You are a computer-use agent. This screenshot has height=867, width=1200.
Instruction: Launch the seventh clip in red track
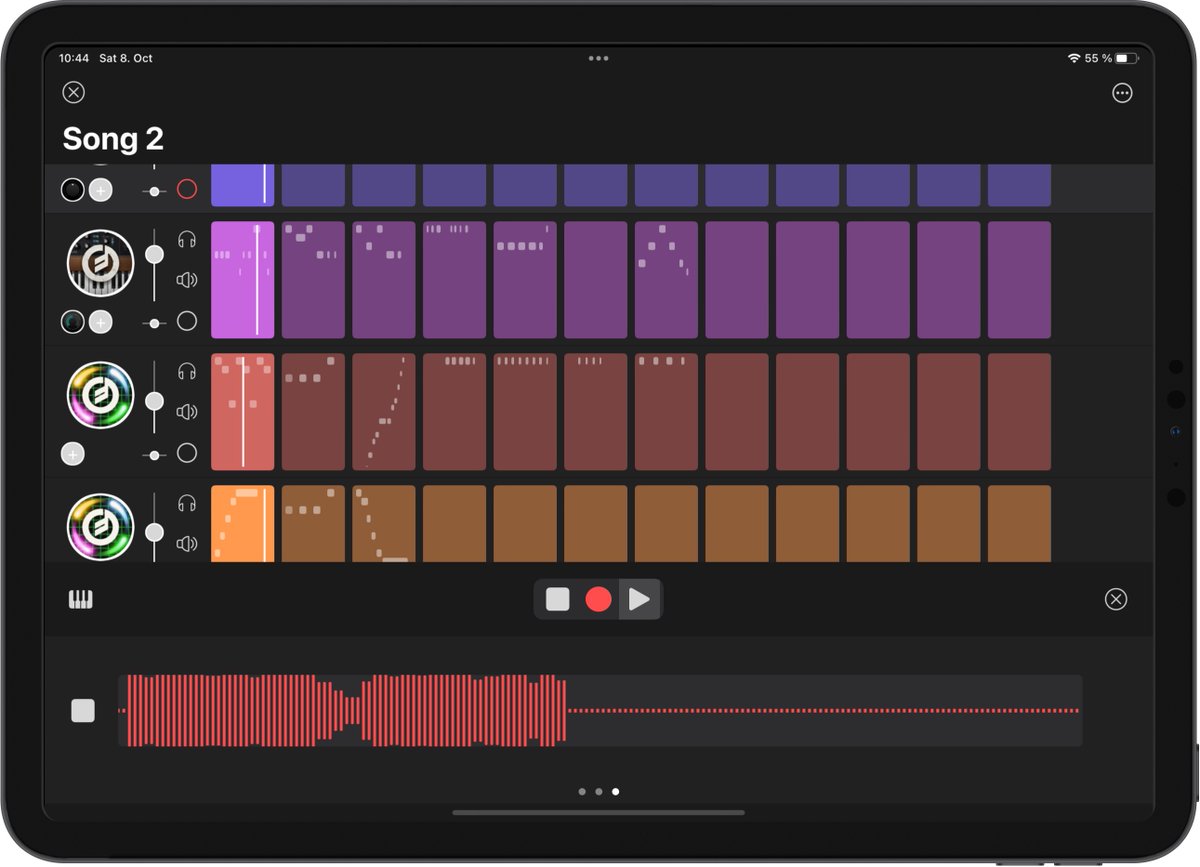(x=666, y=412)
